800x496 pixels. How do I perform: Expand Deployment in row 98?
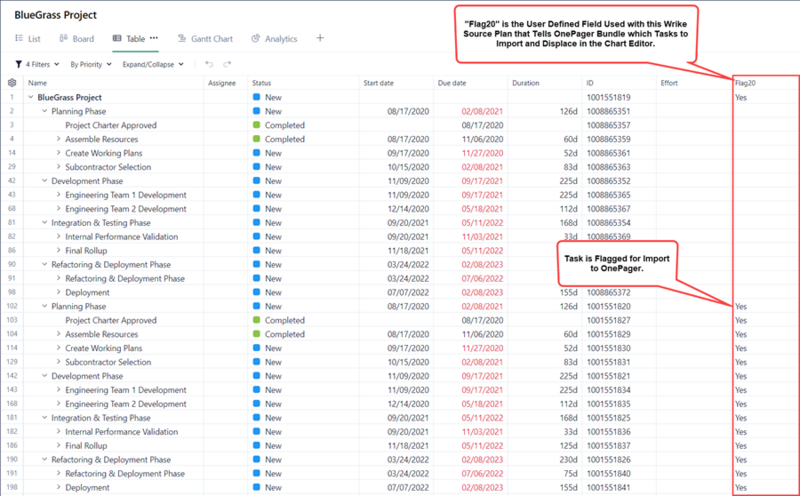(58, 292)
